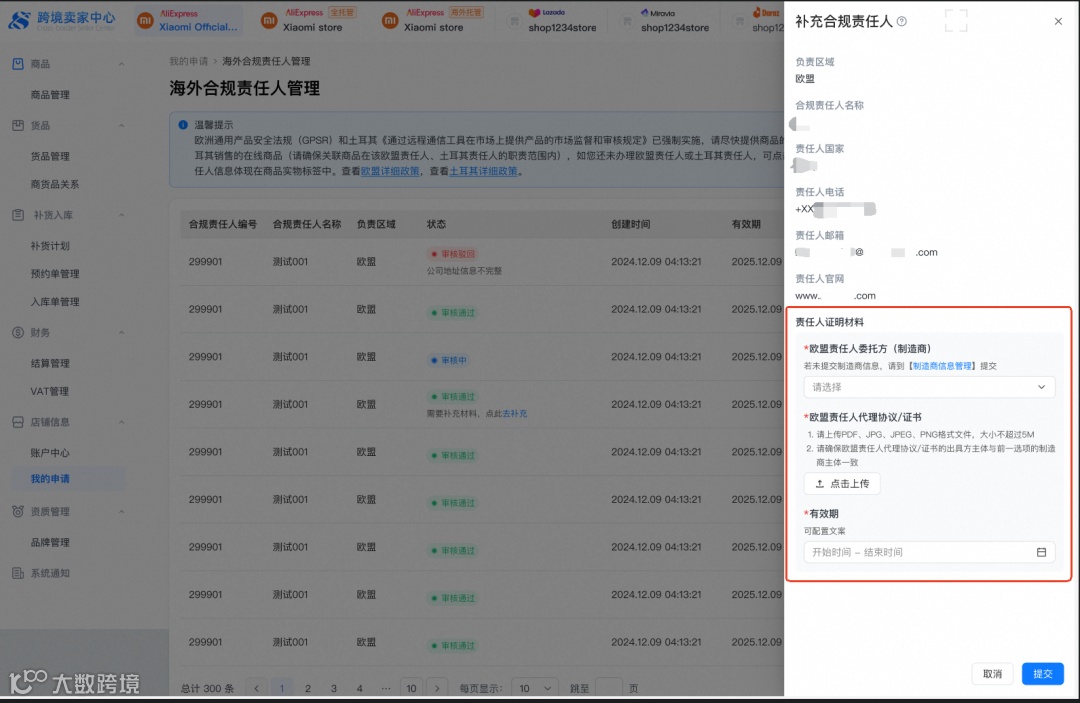
Task: Click the 财务 sidebar icon
Action: (x=18, y=333)
